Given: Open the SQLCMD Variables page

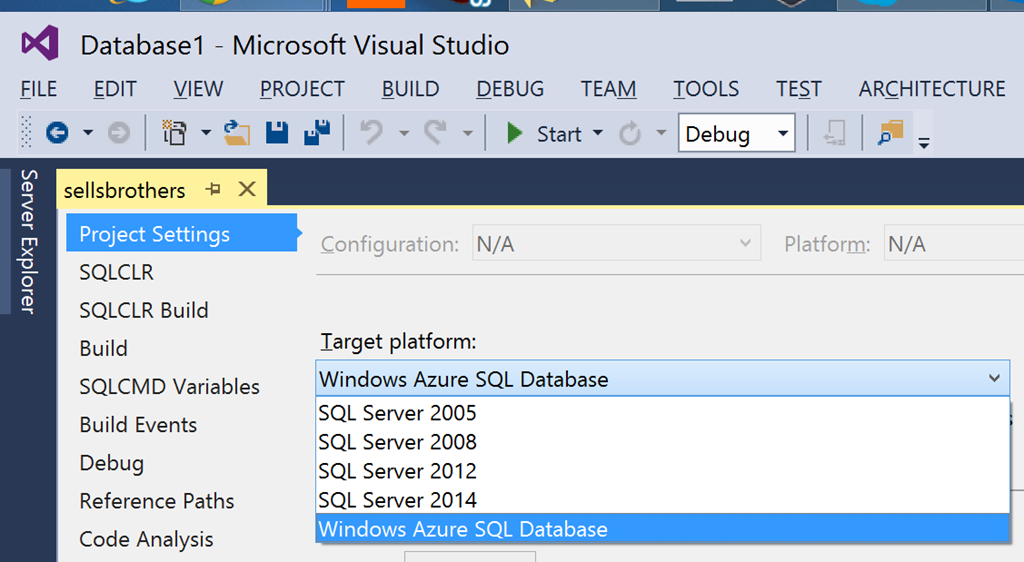Looking at the screenshot, I should 169,386.
